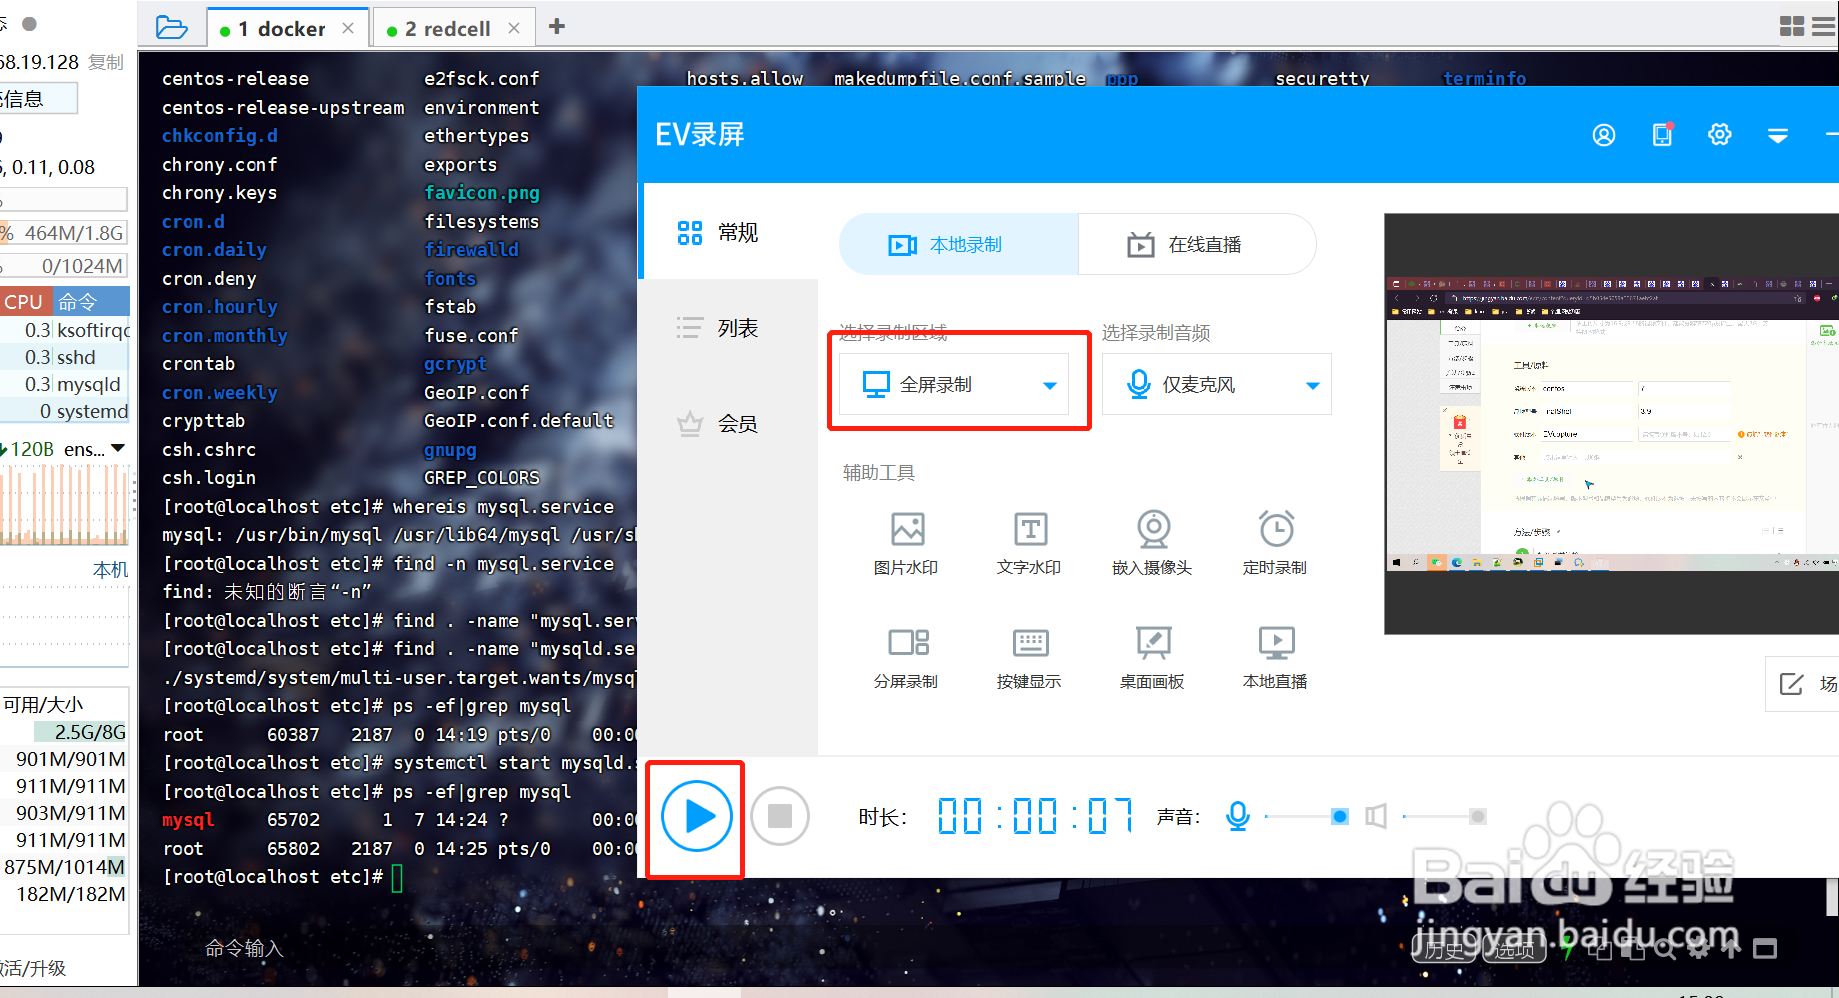Enable the 嵌入摄像头 embed camera tool
The width and height of the screenshot is (1839, 998).
click(1152, 543)
